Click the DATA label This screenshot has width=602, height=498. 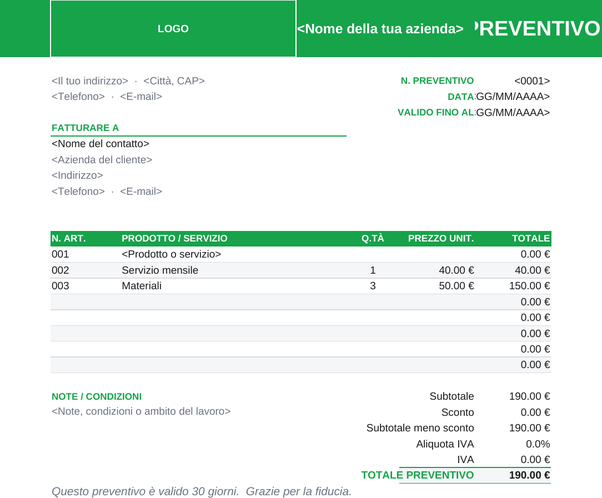[x=461, y=97]
